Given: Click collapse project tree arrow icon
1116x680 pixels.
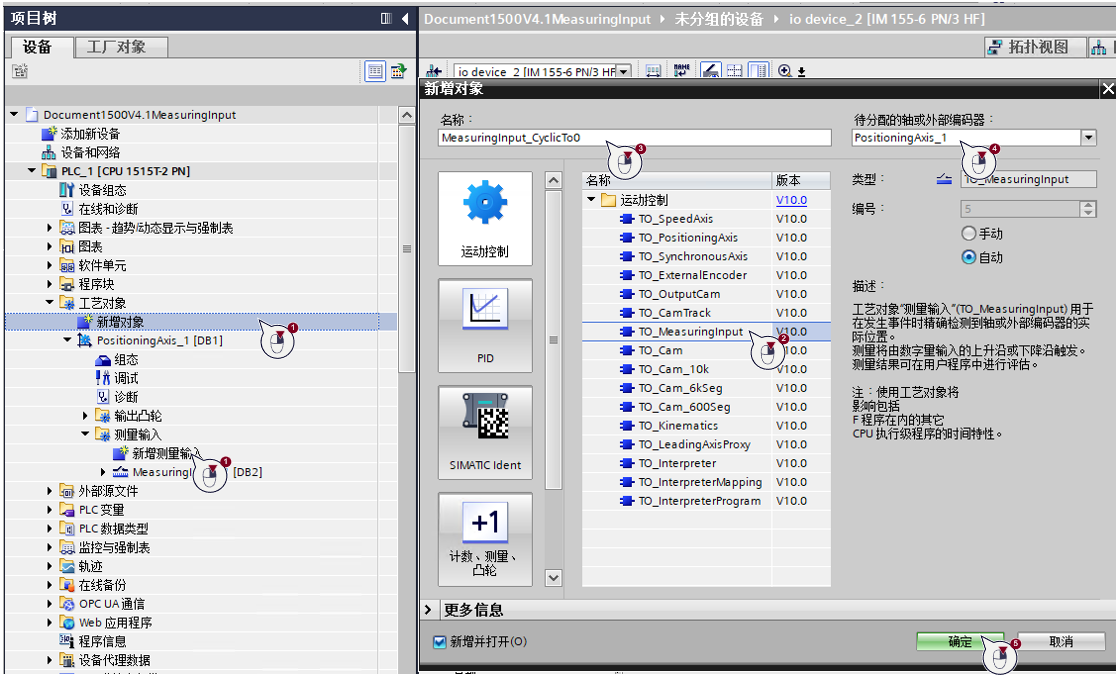Looking at the screenshot, I should point(405,19).
